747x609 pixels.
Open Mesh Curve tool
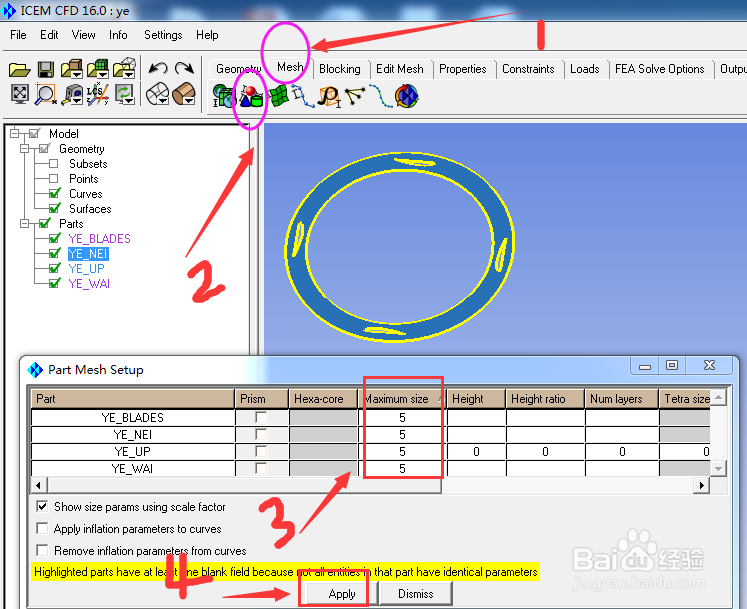[381, 96]
